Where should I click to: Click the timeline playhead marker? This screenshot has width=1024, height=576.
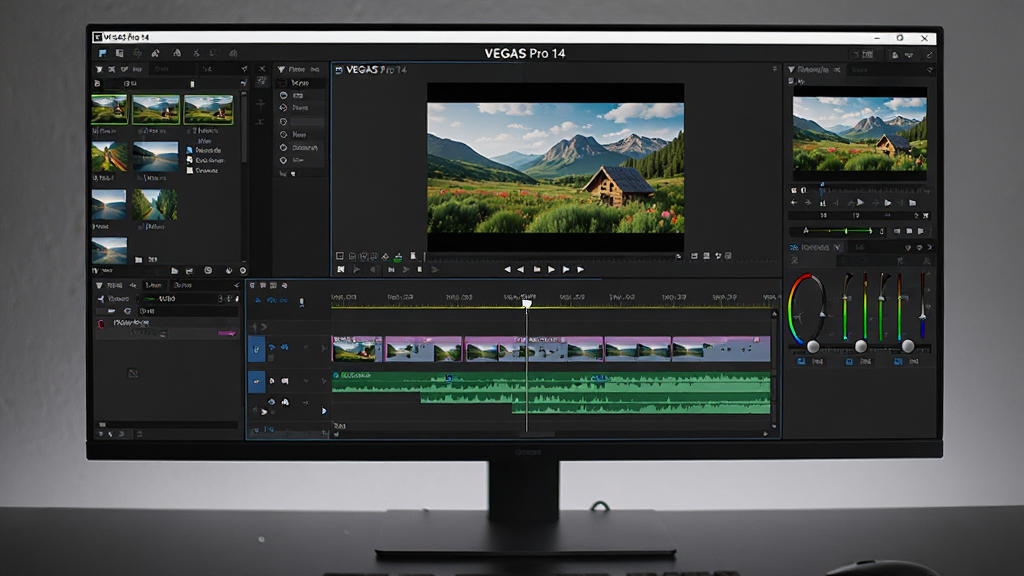point(526,304)
